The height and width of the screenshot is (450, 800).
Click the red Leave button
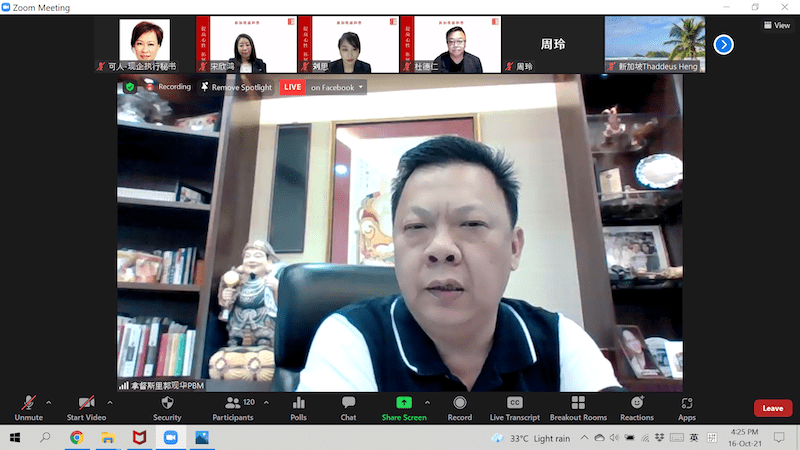pos(772,408)
